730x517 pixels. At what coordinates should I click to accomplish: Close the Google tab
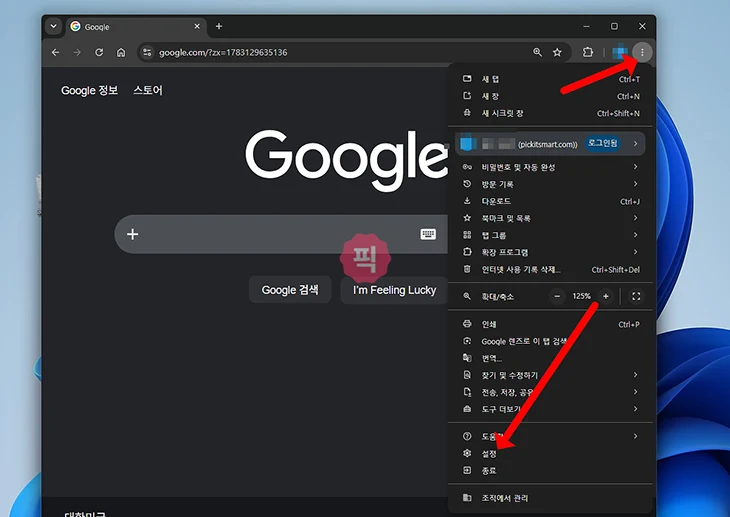[197, 27]
